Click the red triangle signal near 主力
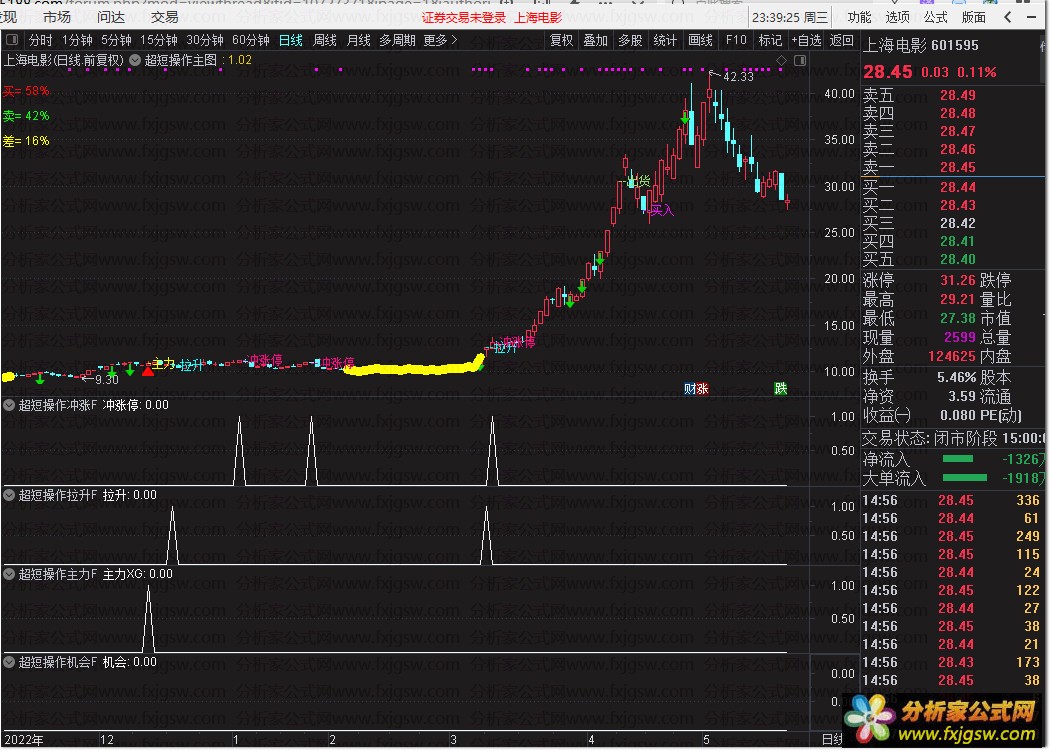1052x751 pixels. tap(148, 370)
